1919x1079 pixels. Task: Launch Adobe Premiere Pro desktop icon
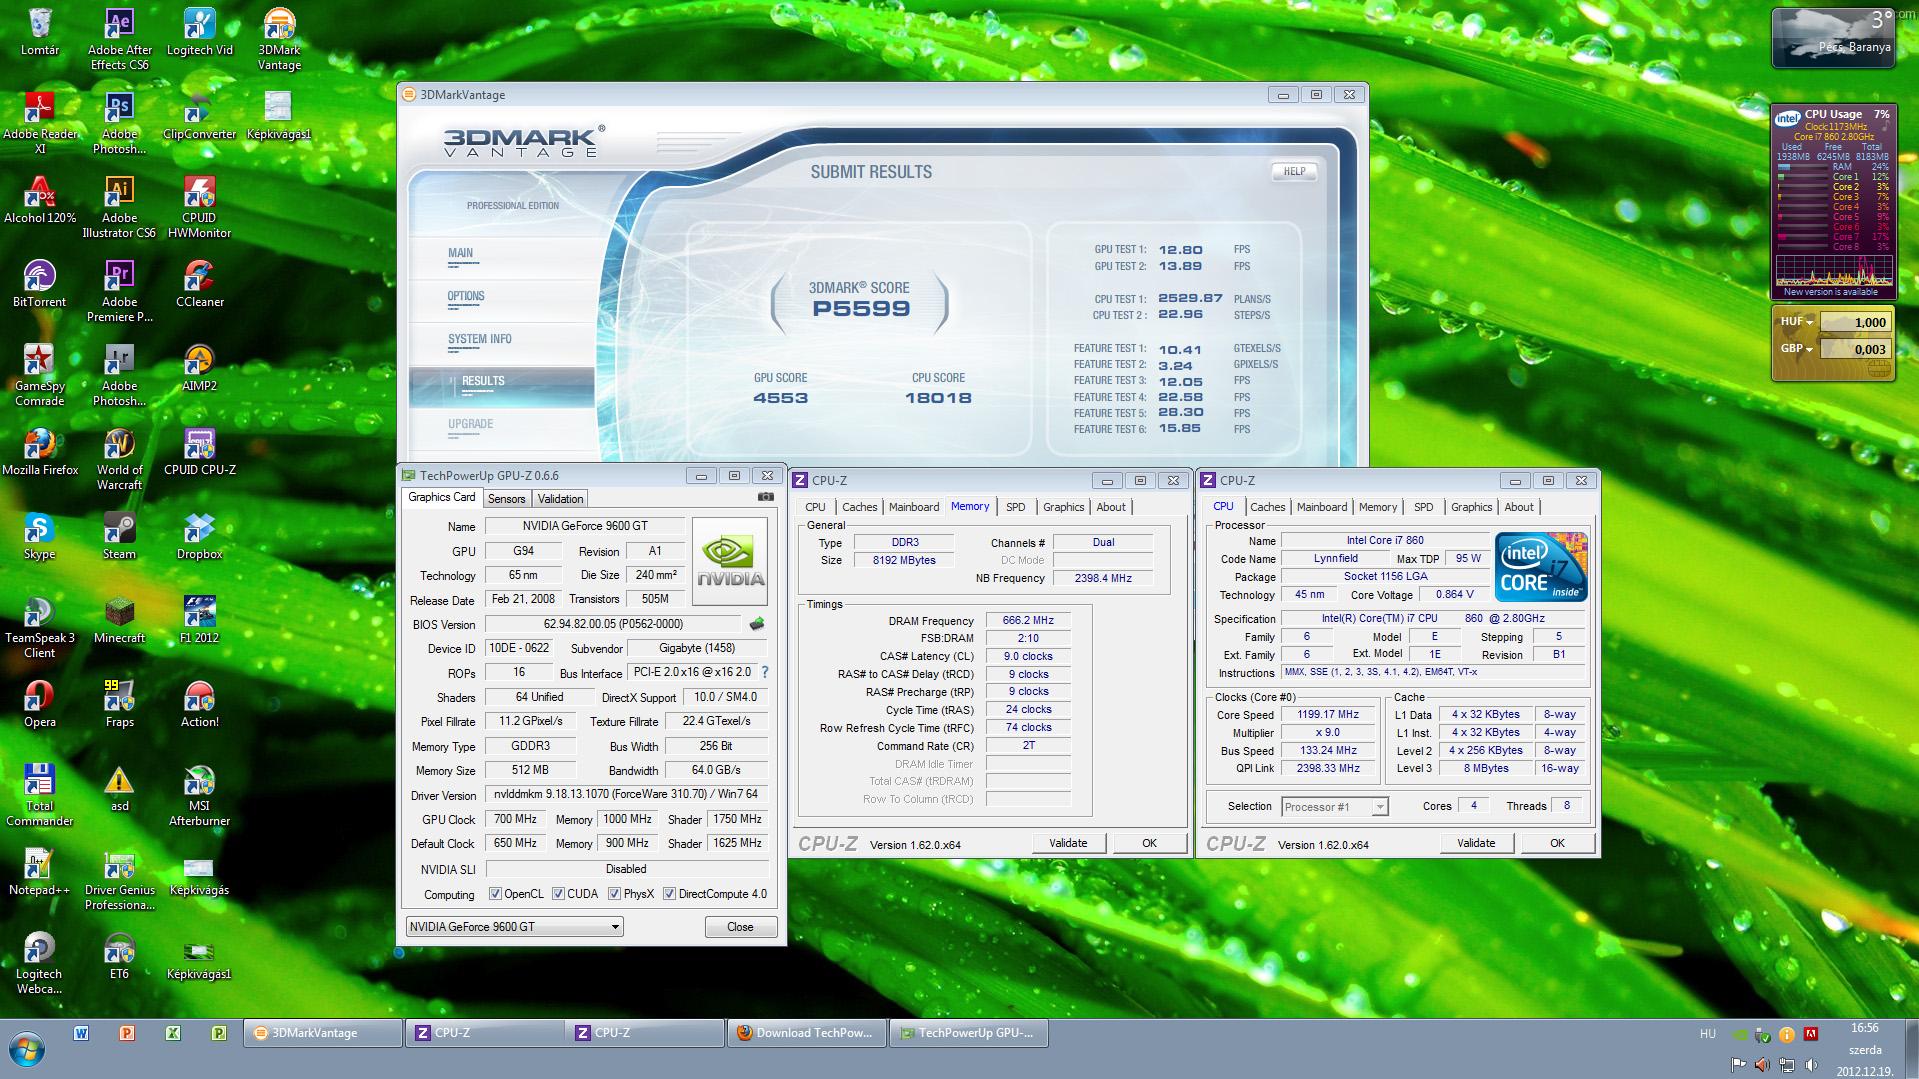coord(120,292)
